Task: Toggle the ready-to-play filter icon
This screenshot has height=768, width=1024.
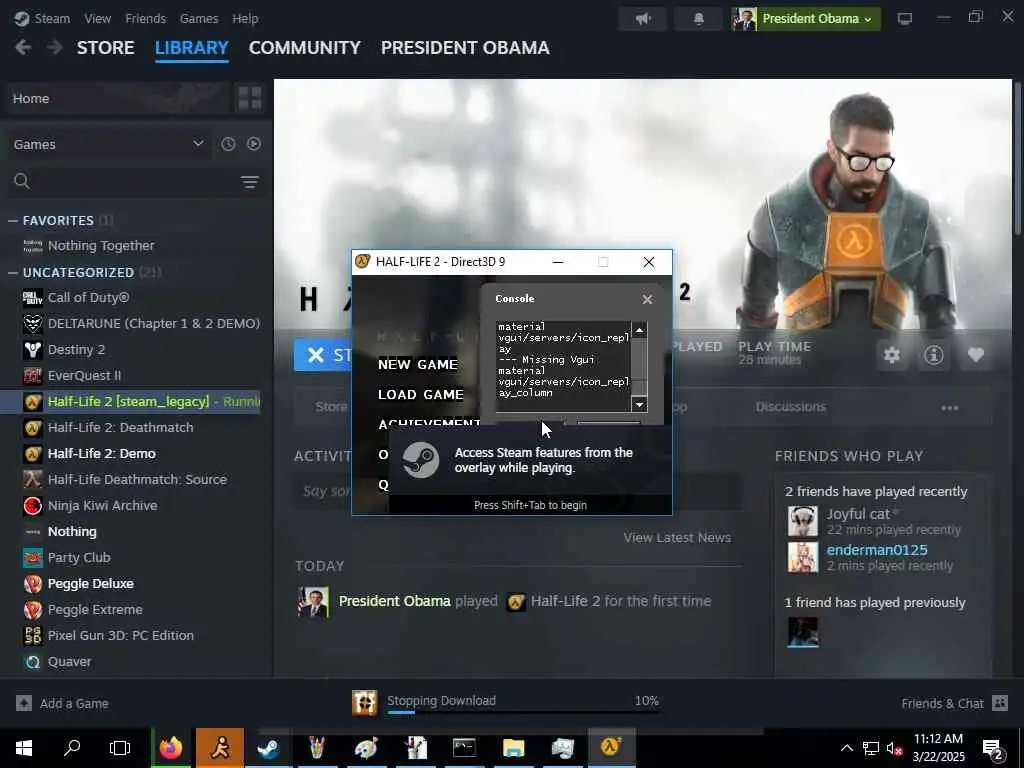Action: [254, 144]
